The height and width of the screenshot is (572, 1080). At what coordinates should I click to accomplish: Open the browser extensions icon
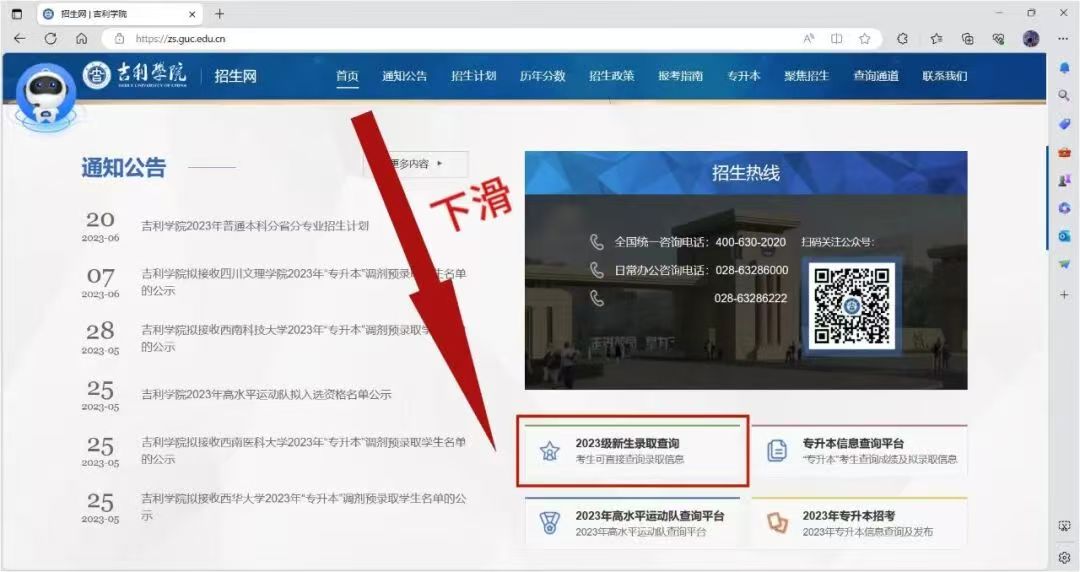coord(902,39)
